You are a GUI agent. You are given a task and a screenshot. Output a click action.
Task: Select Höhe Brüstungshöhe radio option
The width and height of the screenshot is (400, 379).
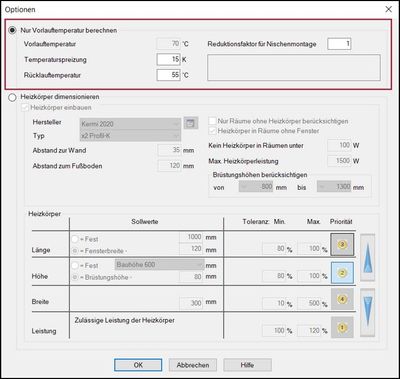pos(75,277)
